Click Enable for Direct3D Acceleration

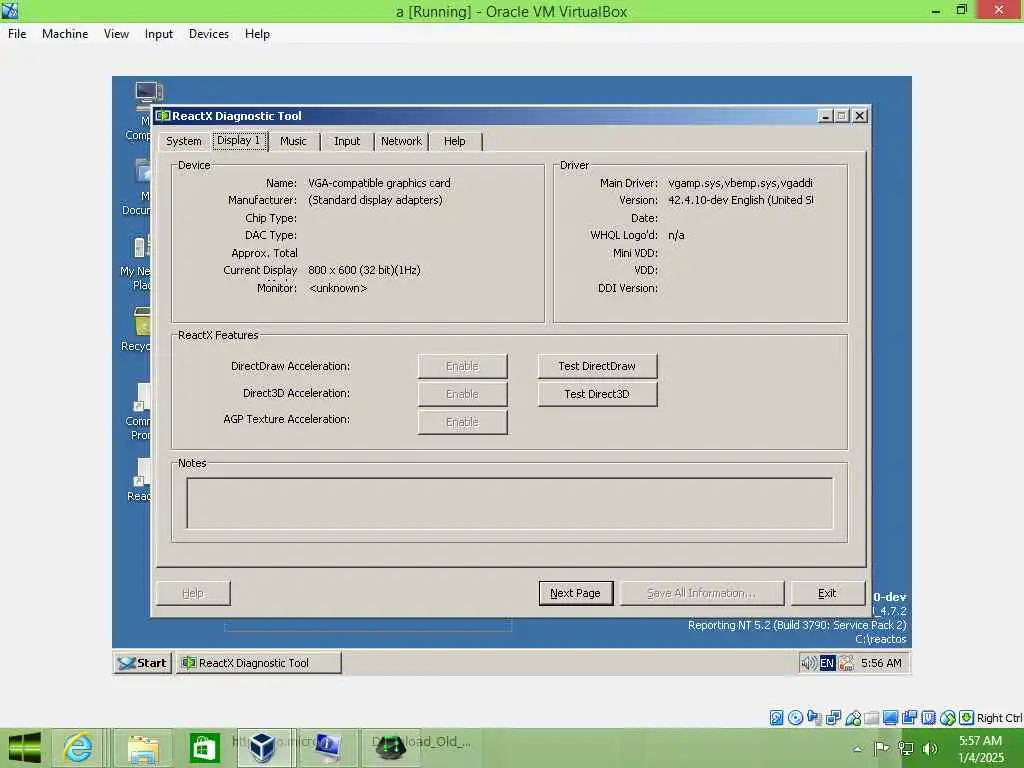[462, 394]
